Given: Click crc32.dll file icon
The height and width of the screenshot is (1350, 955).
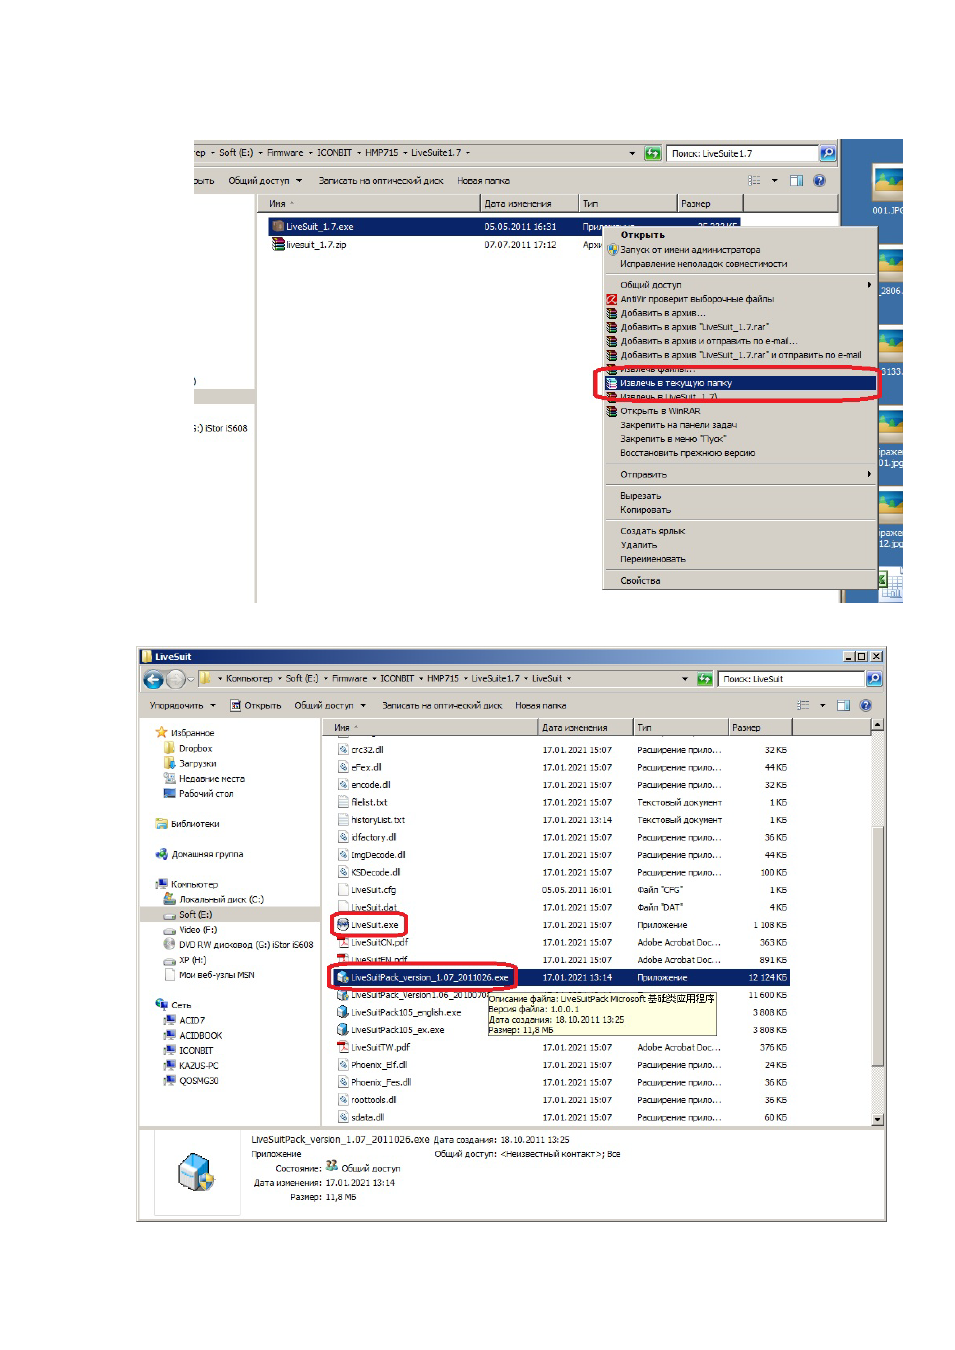Looking at the screenshot, I should [x=343, y=750].
